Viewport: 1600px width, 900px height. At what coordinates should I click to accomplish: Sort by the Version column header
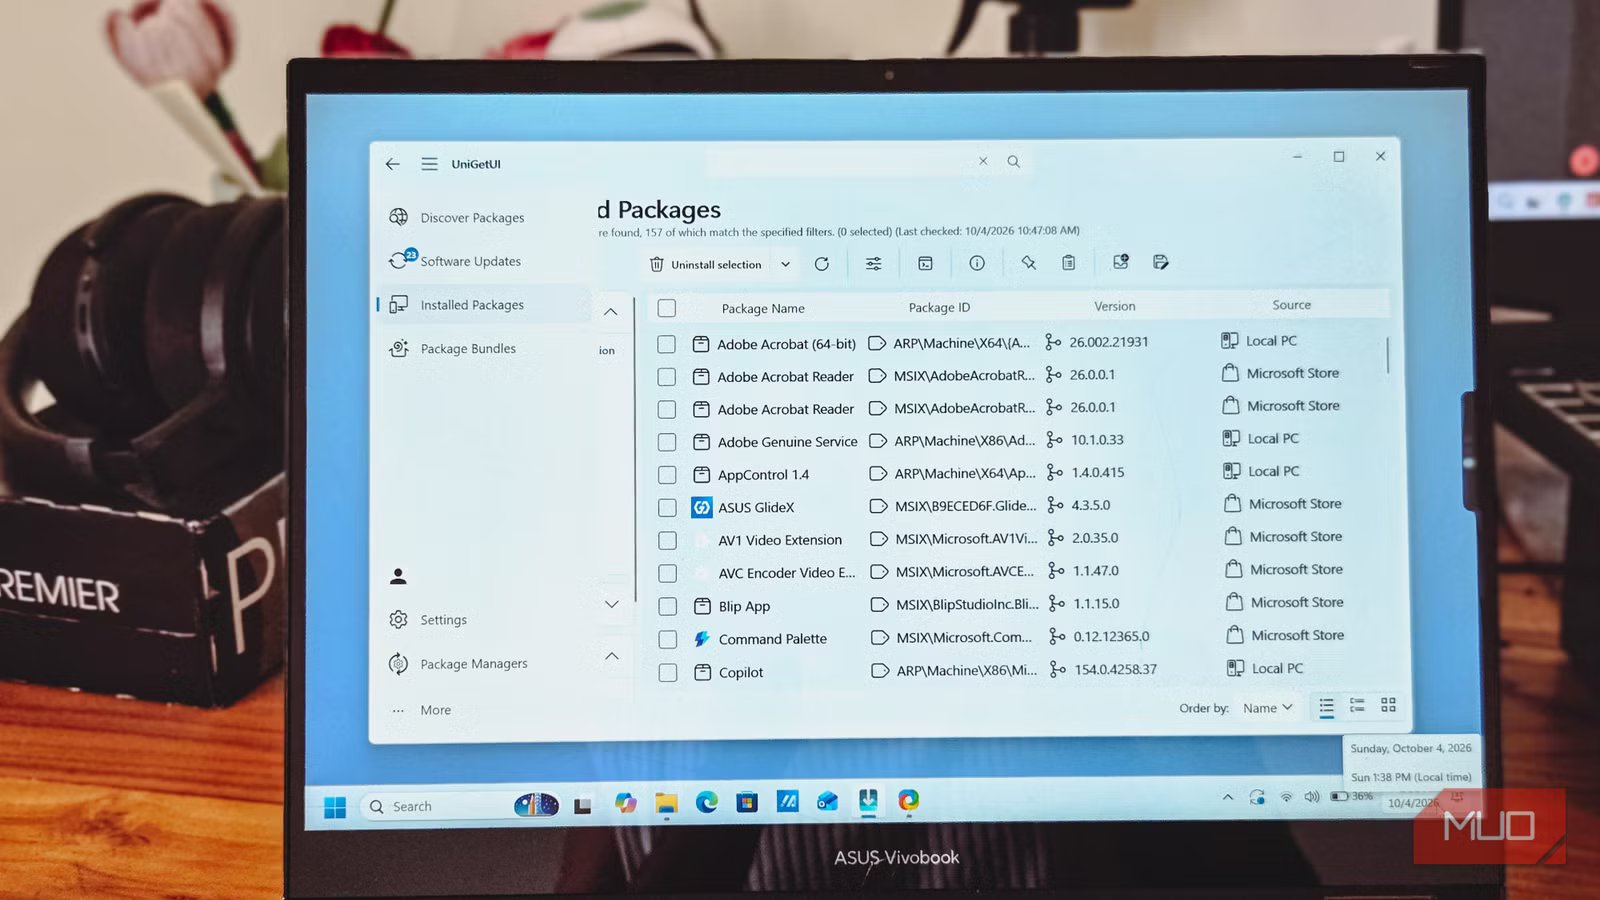coord(1114,306)
